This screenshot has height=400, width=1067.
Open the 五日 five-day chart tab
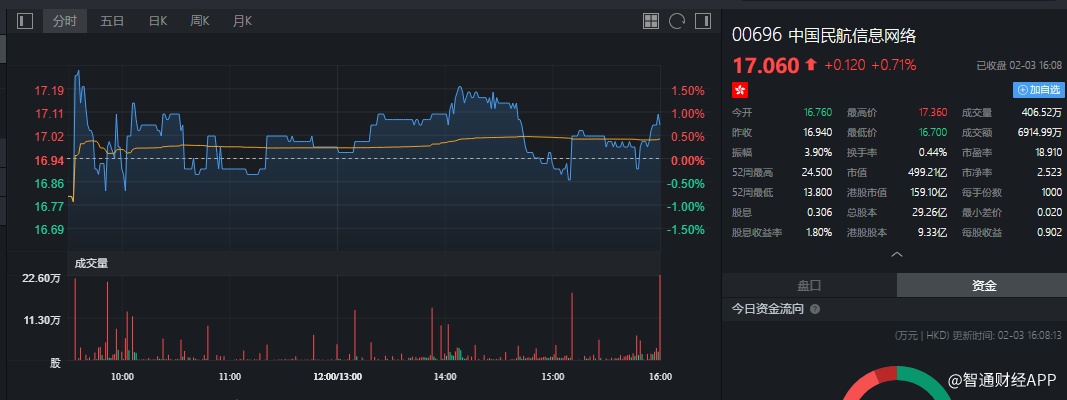coord(112,20)
